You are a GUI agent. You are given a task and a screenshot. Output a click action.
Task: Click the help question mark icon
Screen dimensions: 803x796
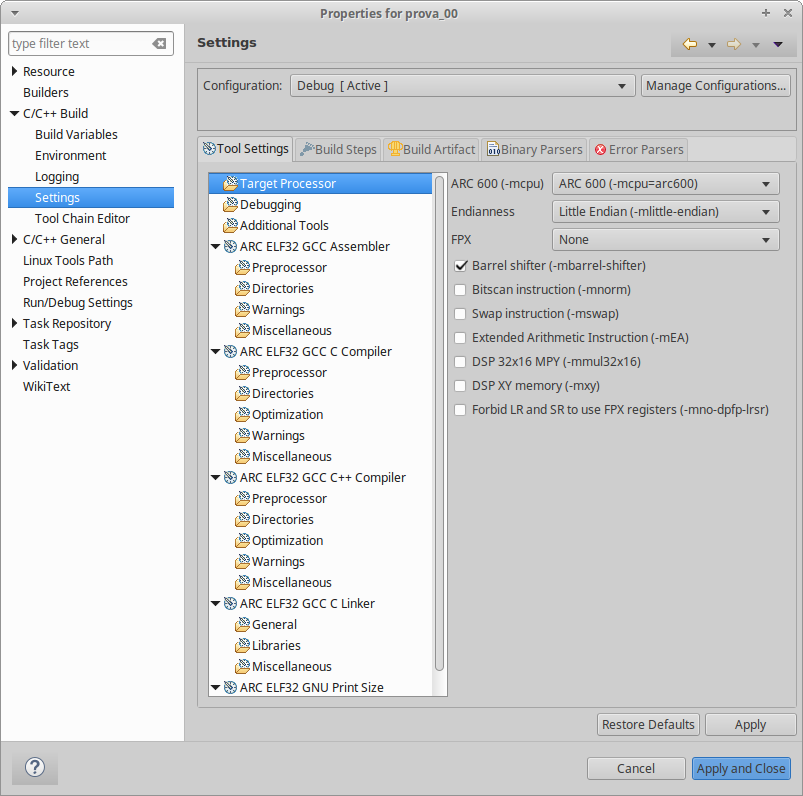[34, 767]
